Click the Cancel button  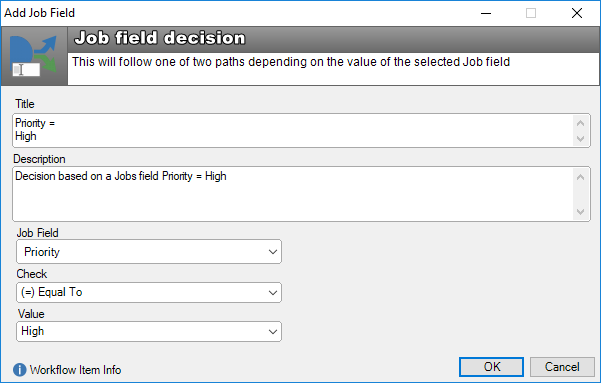562,367
